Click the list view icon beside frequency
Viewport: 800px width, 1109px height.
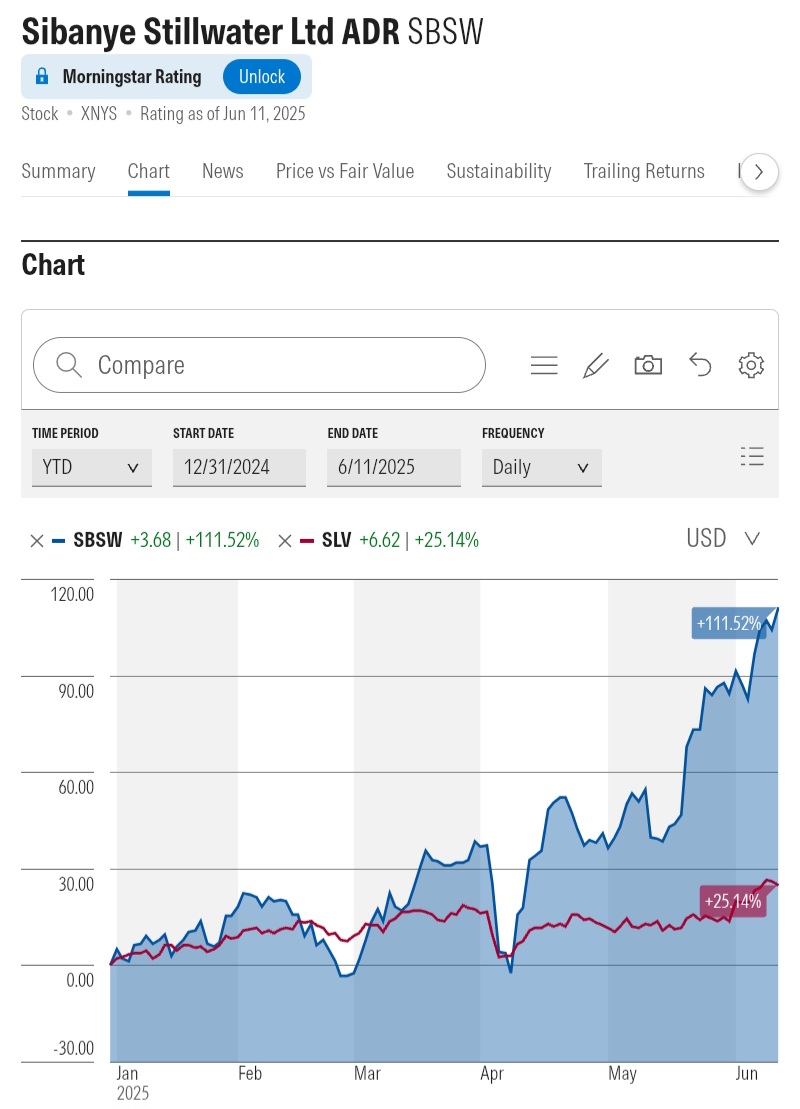pyautogui.click(x=752, y=456)
